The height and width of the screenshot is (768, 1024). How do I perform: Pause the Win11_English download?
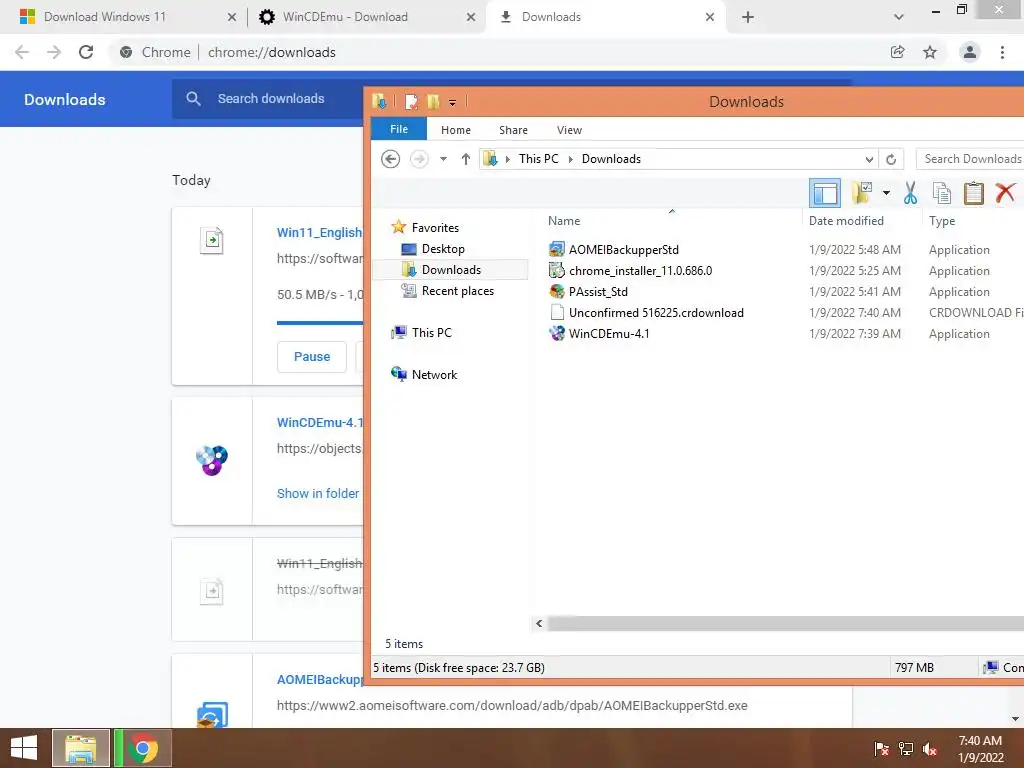312,357
